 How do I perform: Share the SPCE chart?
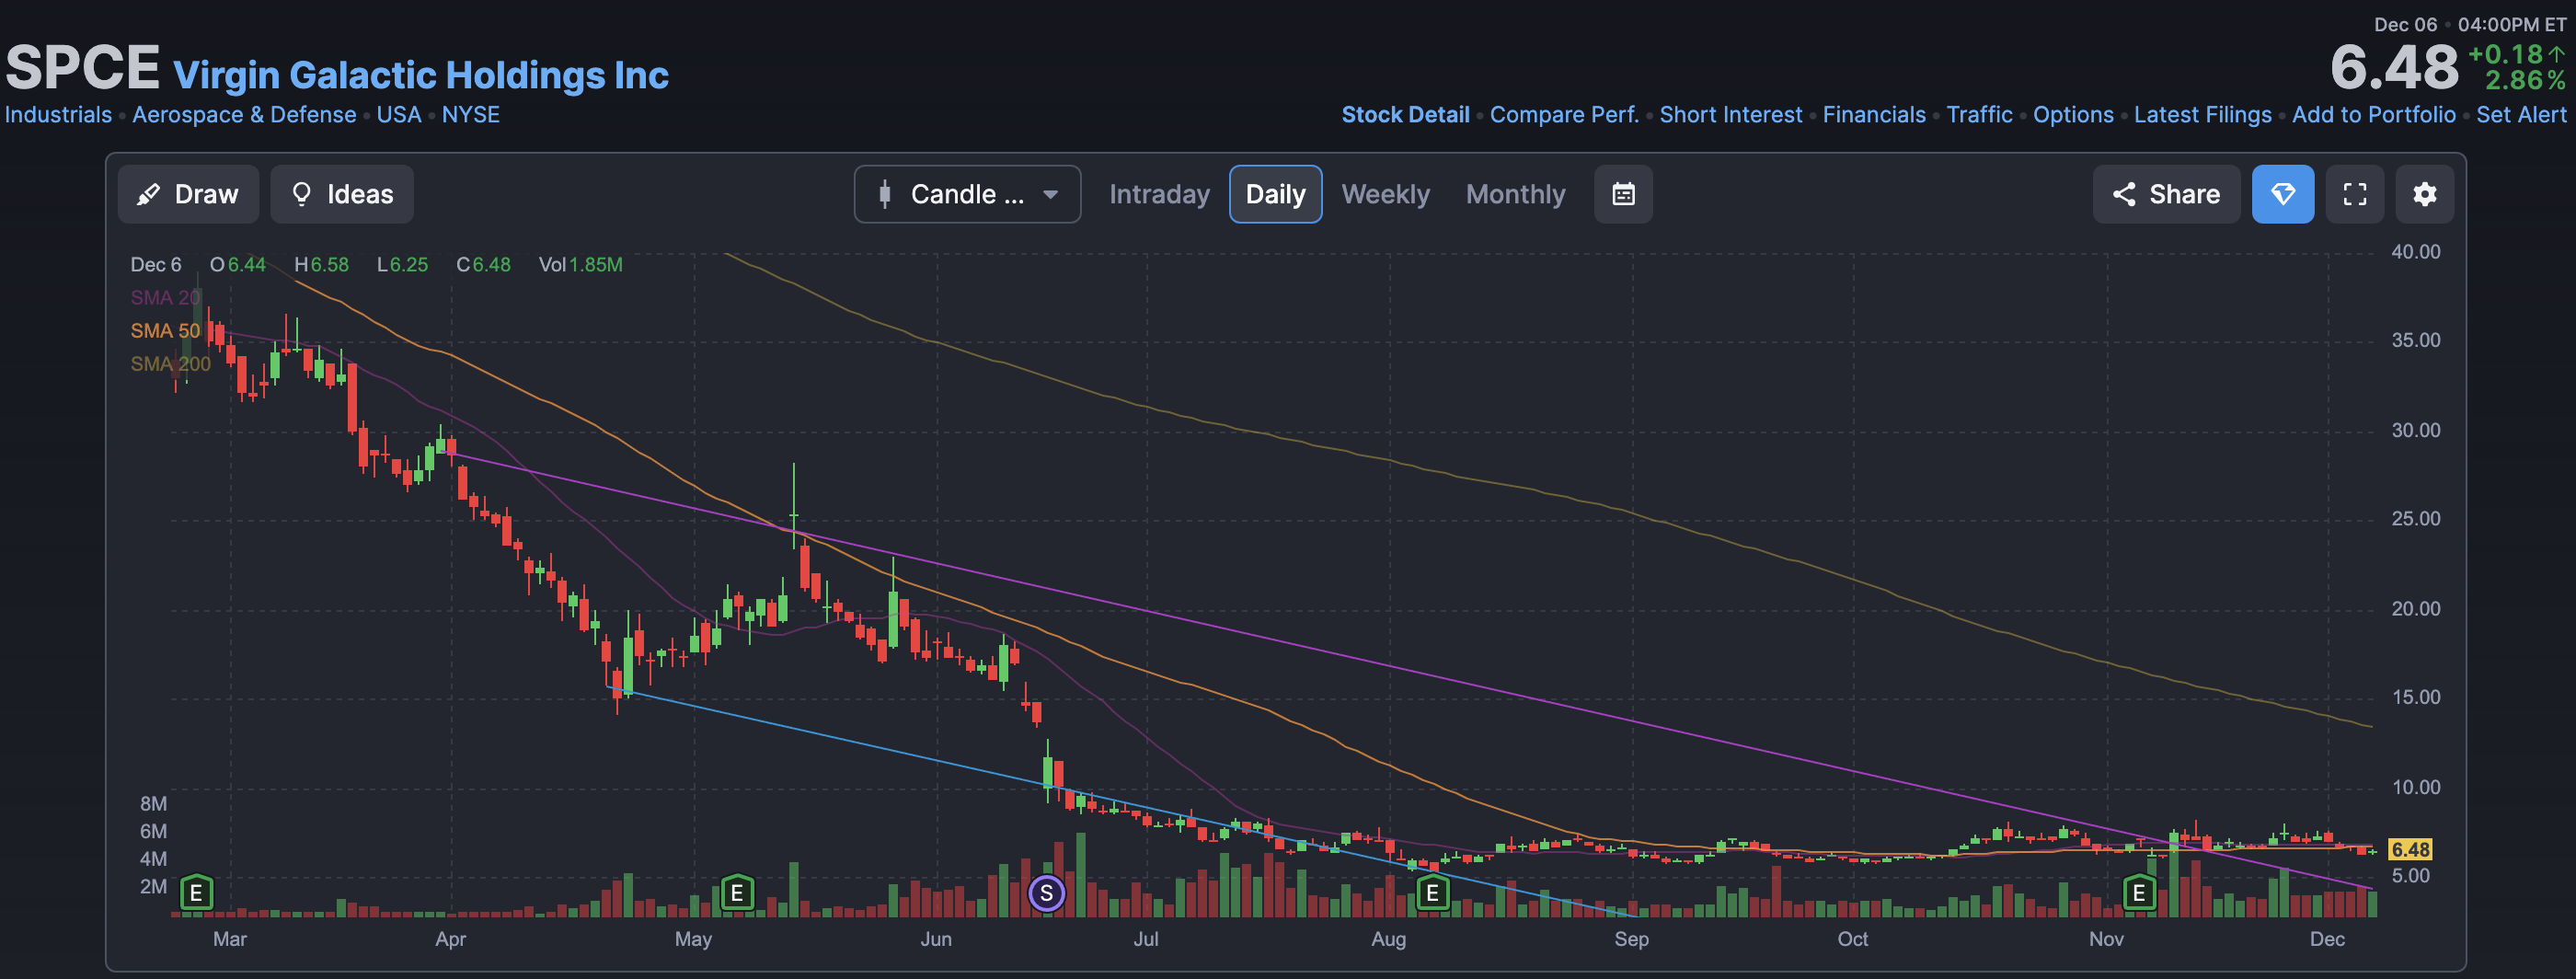(2166, 194)
